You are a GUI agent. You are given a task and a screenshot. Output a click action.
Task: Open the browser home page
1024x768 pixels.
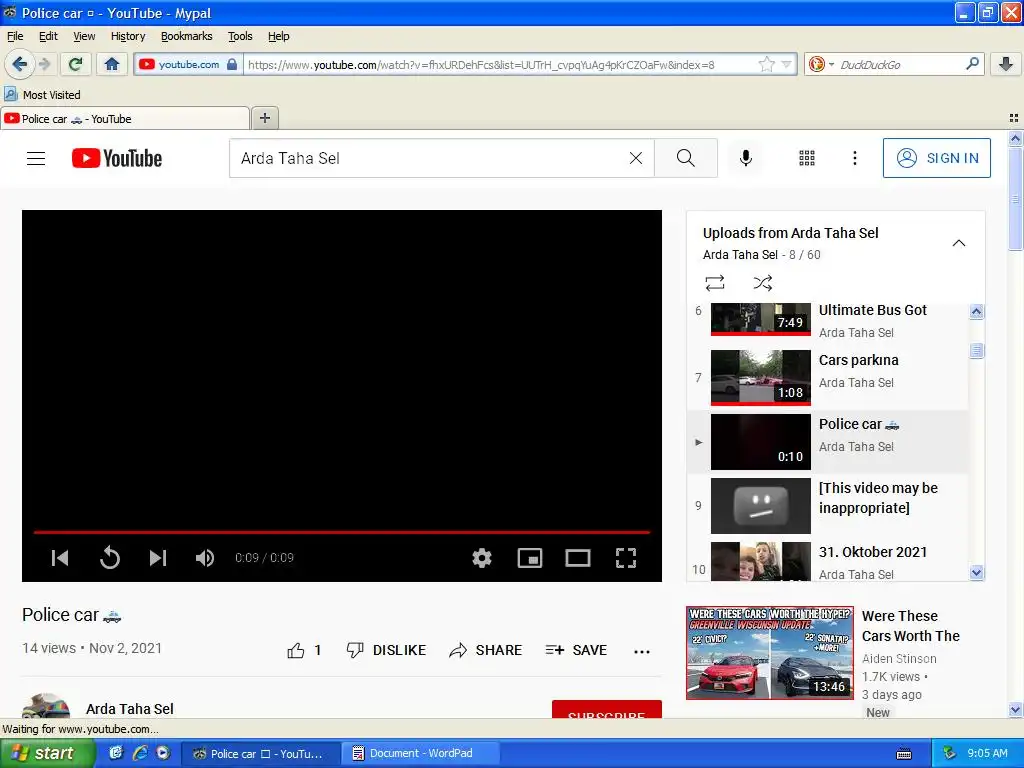[x=112, y=64]
